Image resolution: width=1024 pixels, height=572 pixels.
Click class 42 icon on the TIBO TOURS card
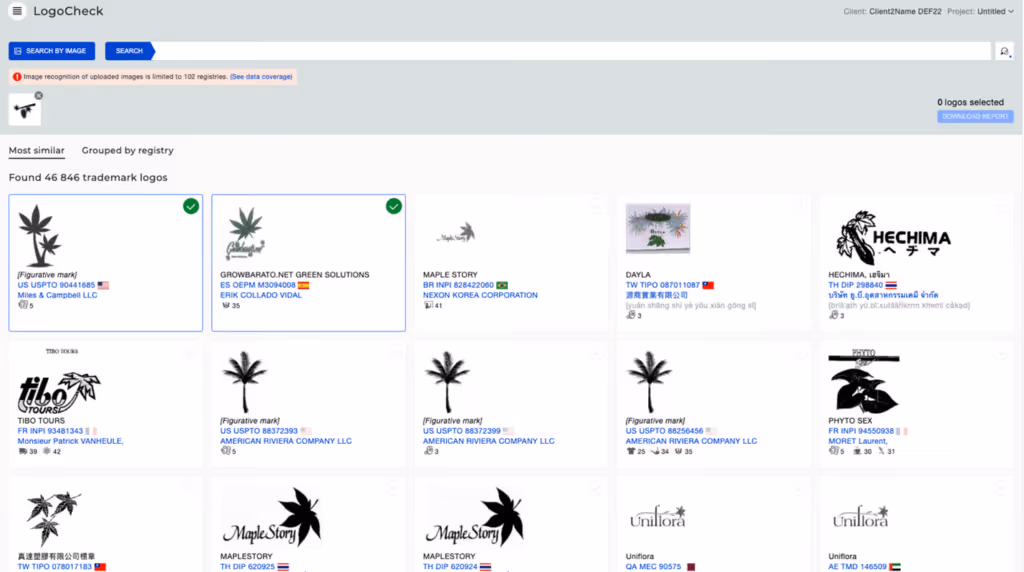pyautogui.click(x=46, y=451)
